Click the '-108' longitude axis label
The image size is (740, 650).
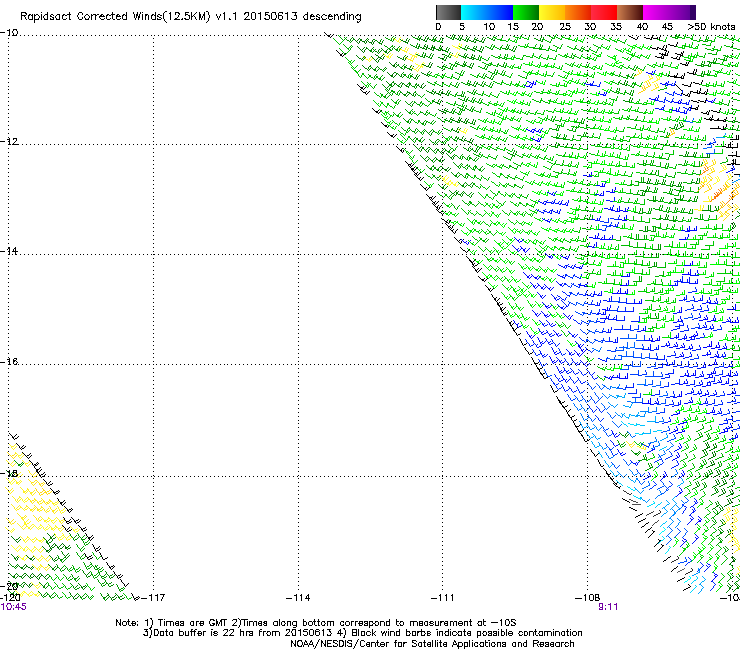[x=588, y=598]
